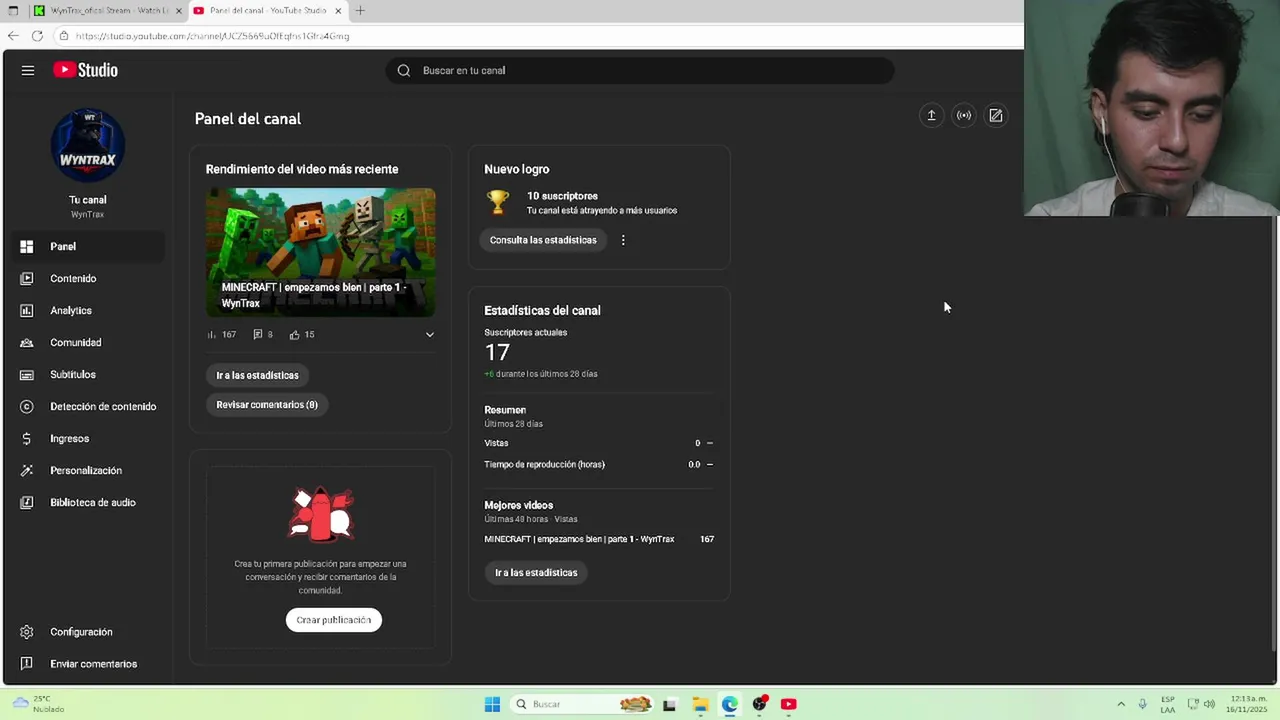Click the views bar-chart icon showing 167
Viewport: 1280px width, 720px height.
(x=212, y=335)
